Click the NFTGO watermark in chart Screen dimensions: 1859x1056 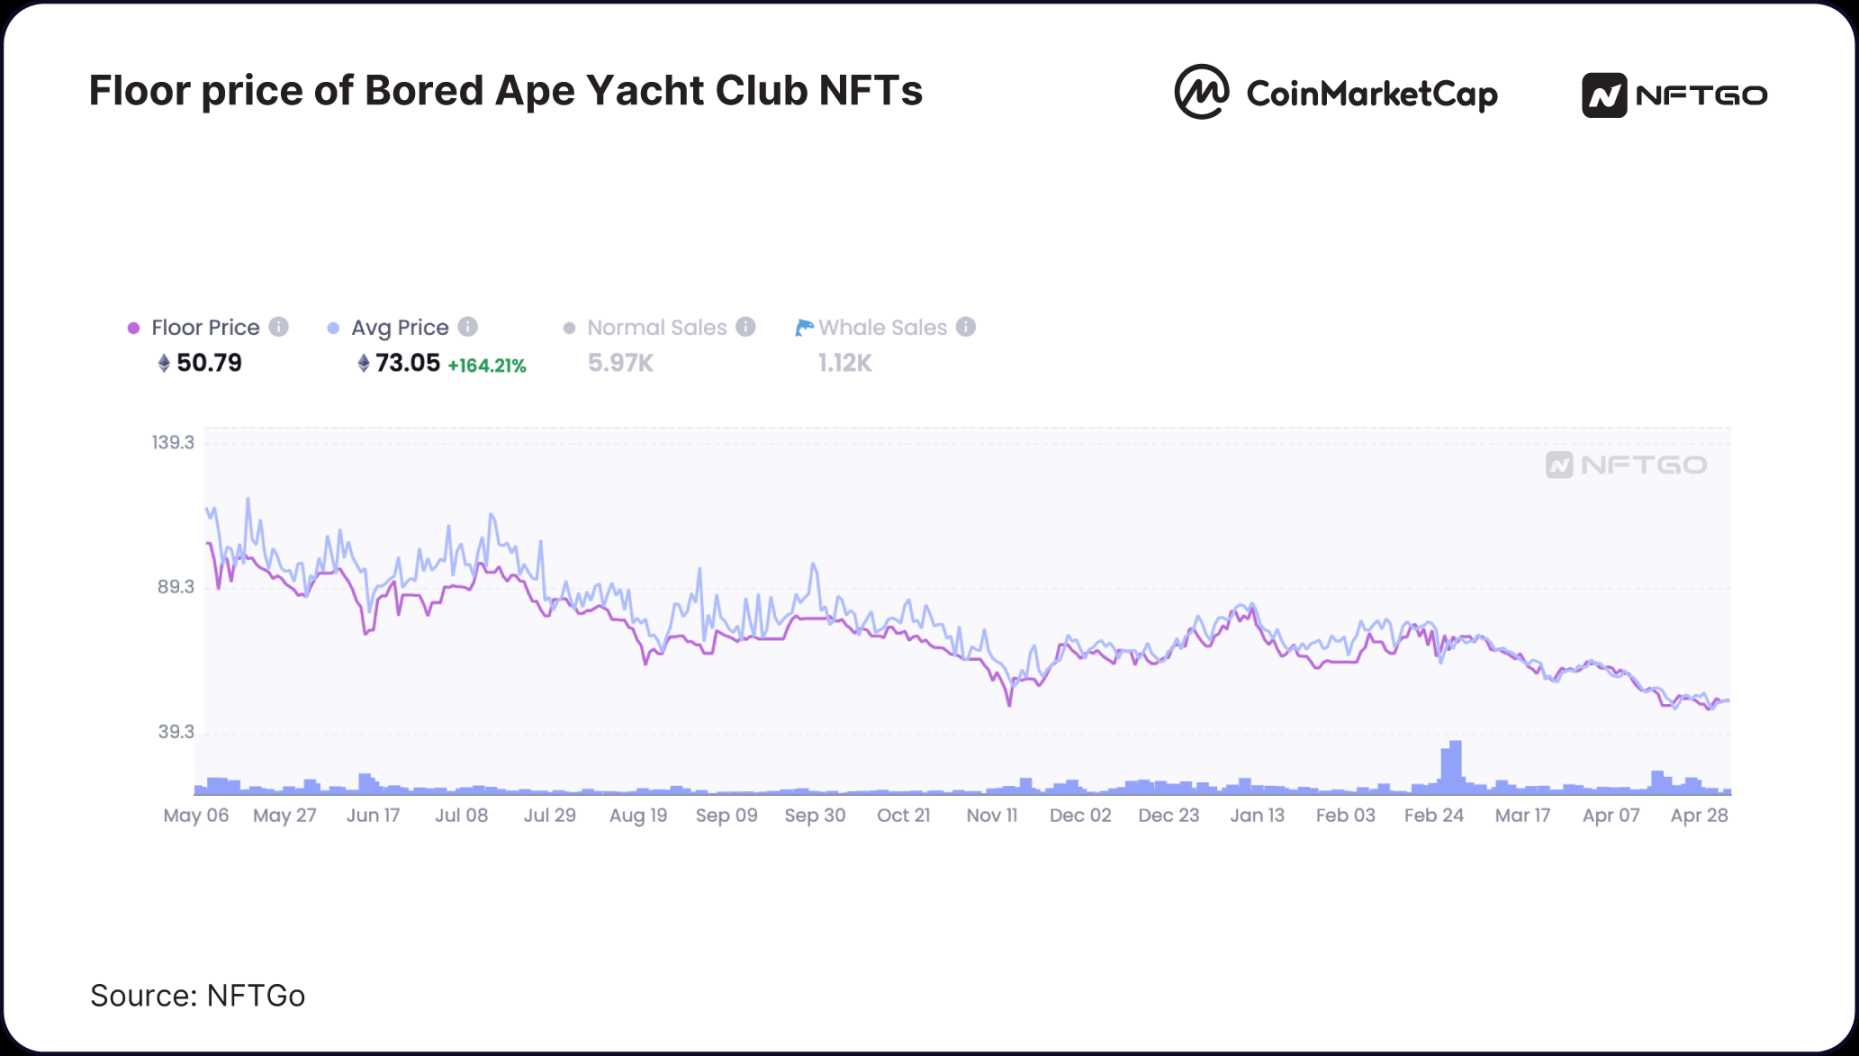(1626, 465)
